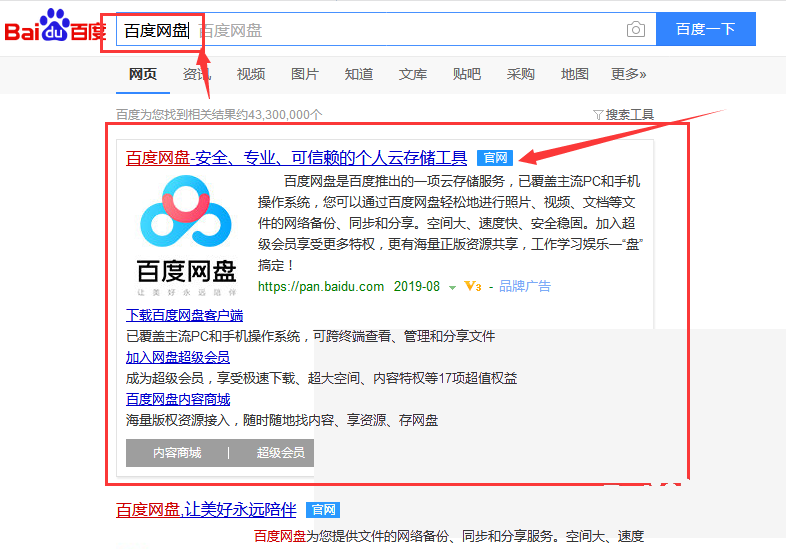This screenshot has height=549, width=786.
Task: Click the funnel icon beside 搜索工具
Action: click(598, 115)
